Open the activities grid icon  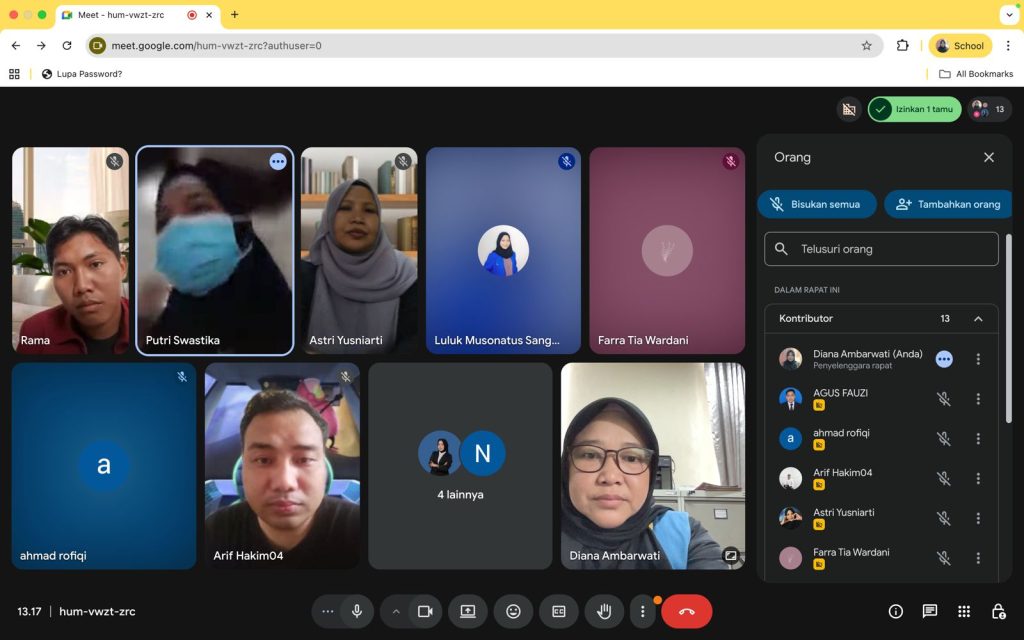[964, 611]
